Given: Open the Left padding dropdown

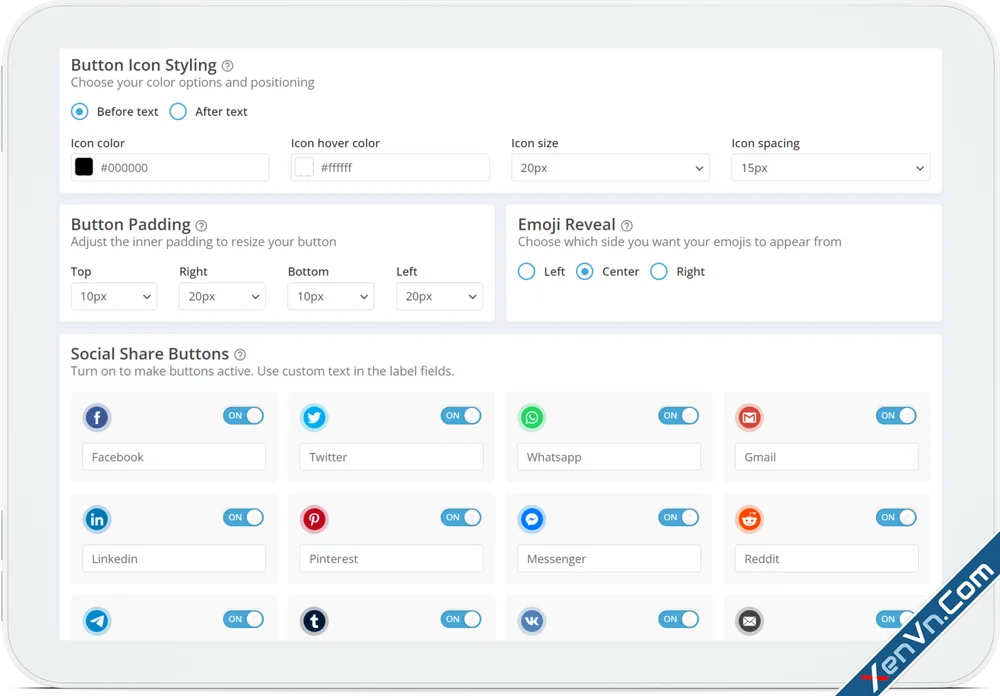Looking at the screenshot, I should click(x=439, y=297).
